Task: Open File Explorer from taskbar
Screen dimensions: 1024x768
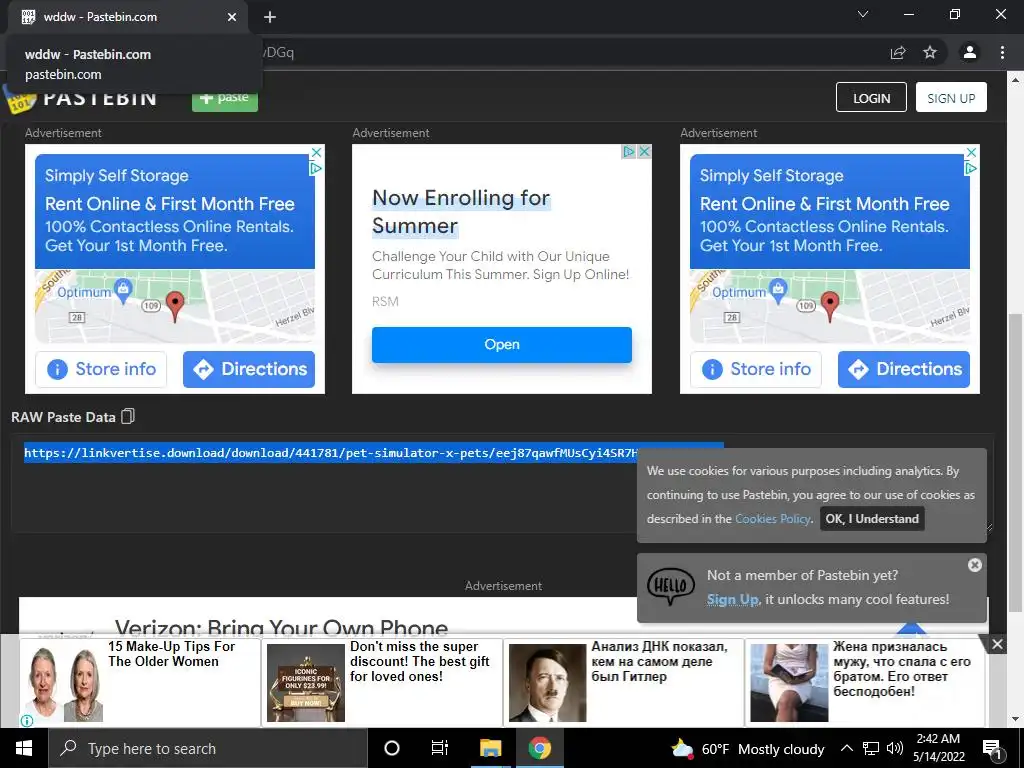Action: coord(490,748)
